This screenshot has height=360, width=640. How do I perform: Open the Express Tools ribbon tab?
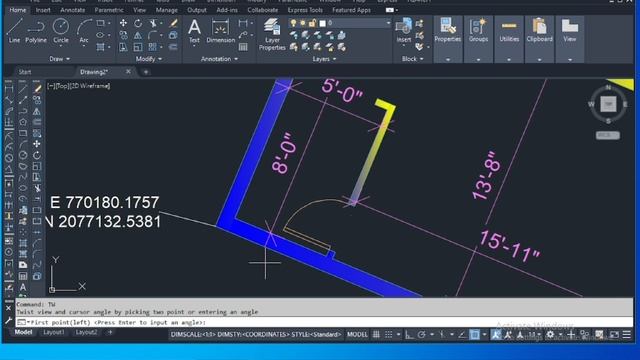click(305, 10)
